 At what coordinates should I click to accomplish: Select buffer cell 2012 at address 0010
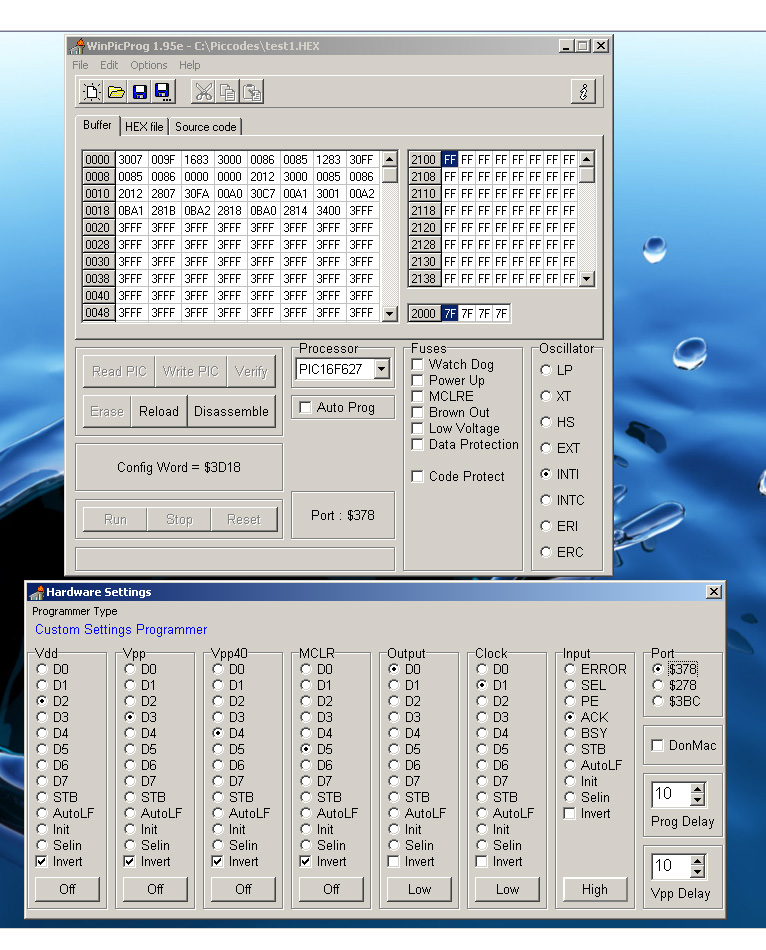click(x=130, y=193)
